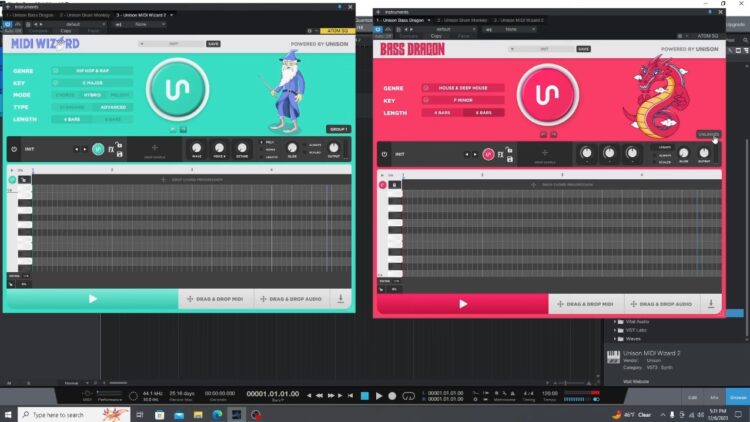Select Chords mode in MIDI Wizard

(x=65, y=95)
